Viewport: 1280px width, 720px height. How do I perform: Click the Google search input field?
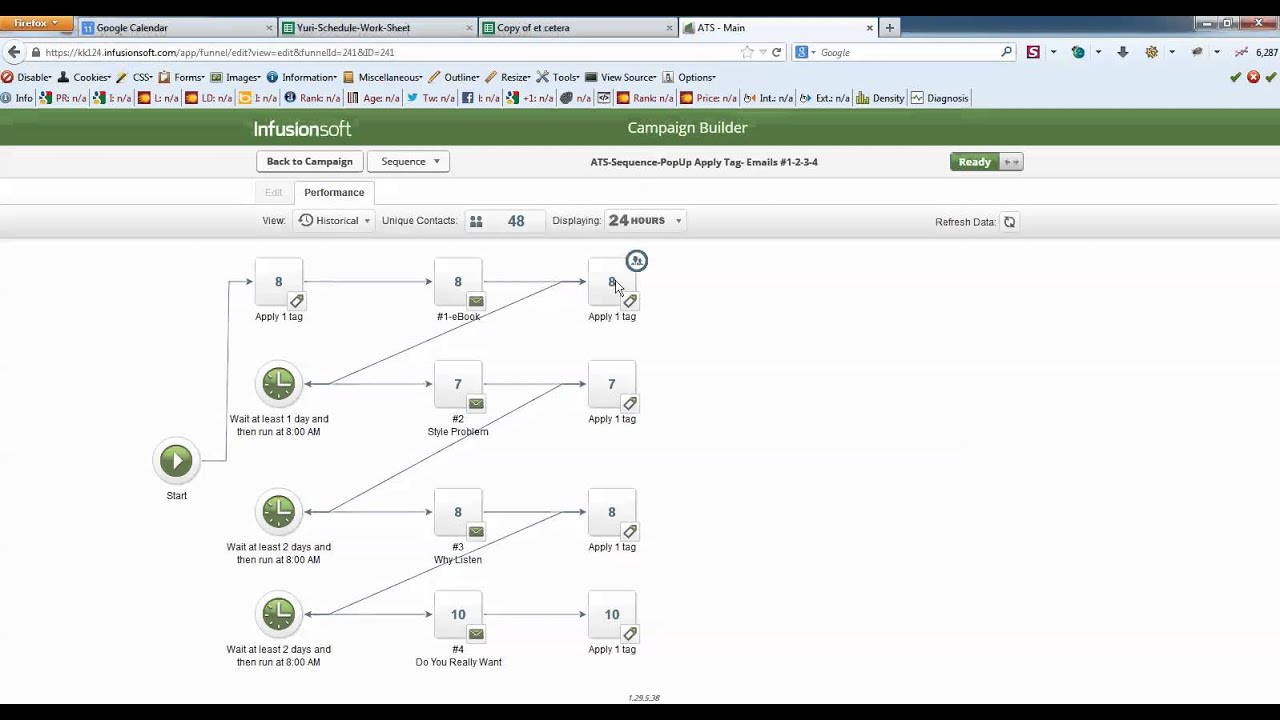(x=908, y=52)
